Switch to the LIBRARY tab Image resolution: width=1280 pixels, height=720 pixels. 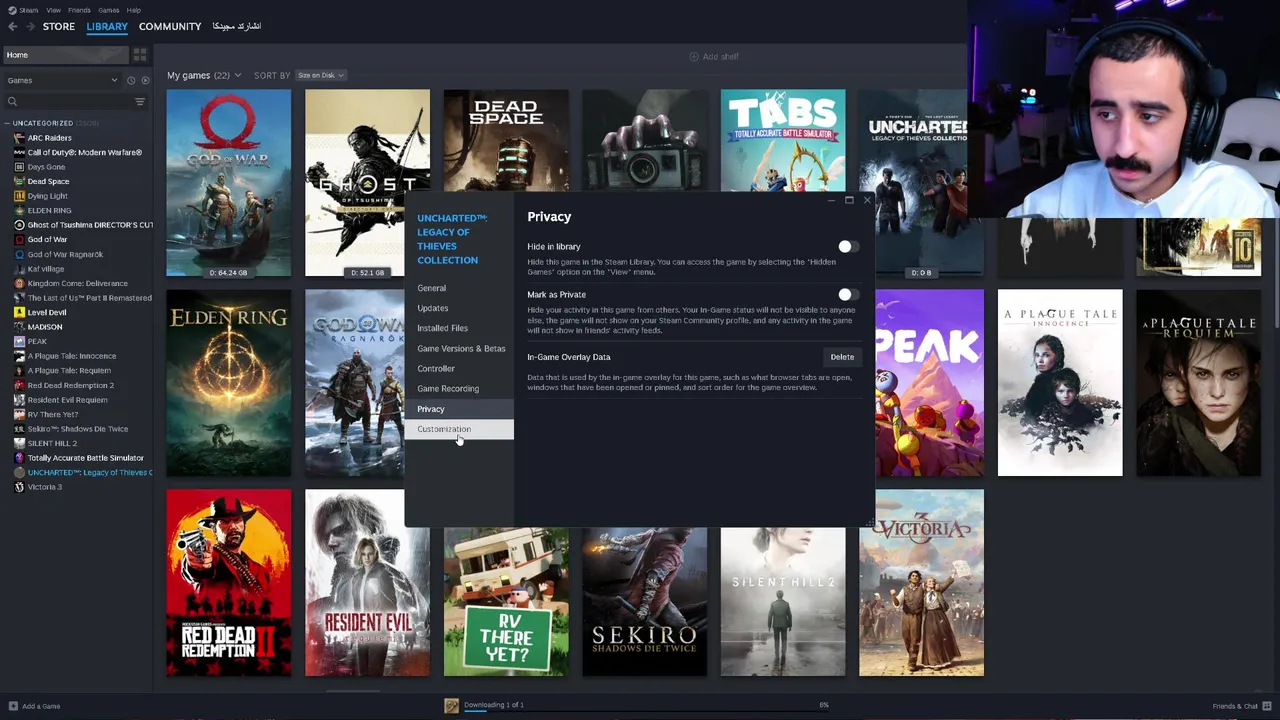(x=107, y=26)
